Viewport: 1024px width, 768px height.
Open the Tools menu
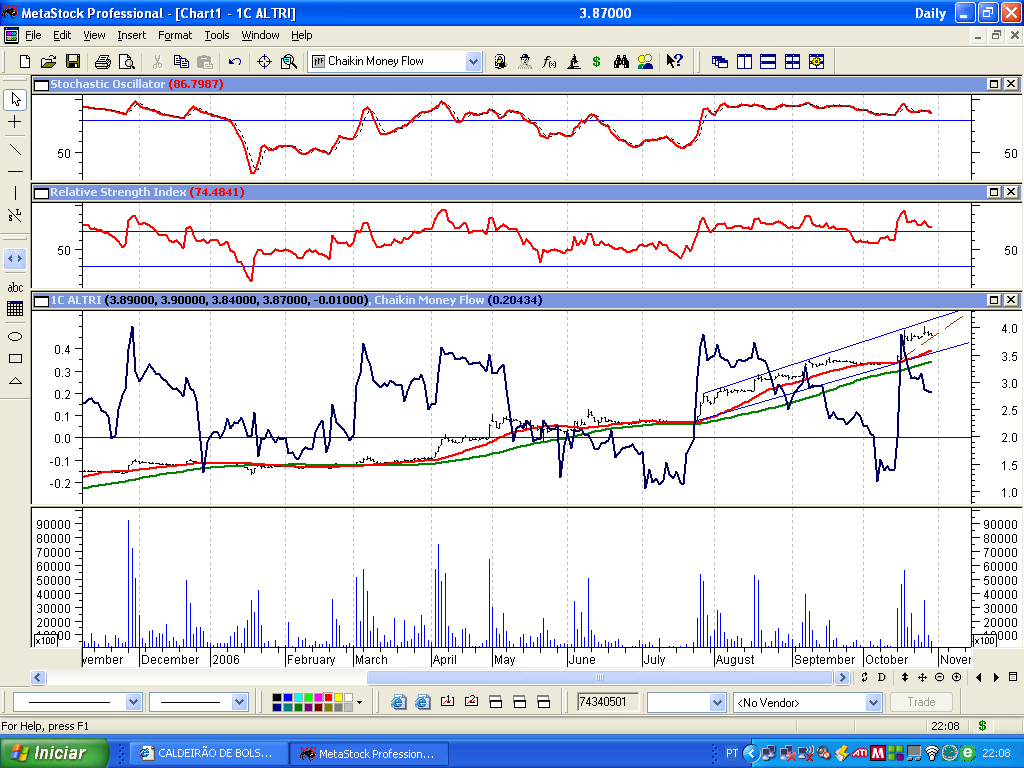217,35
